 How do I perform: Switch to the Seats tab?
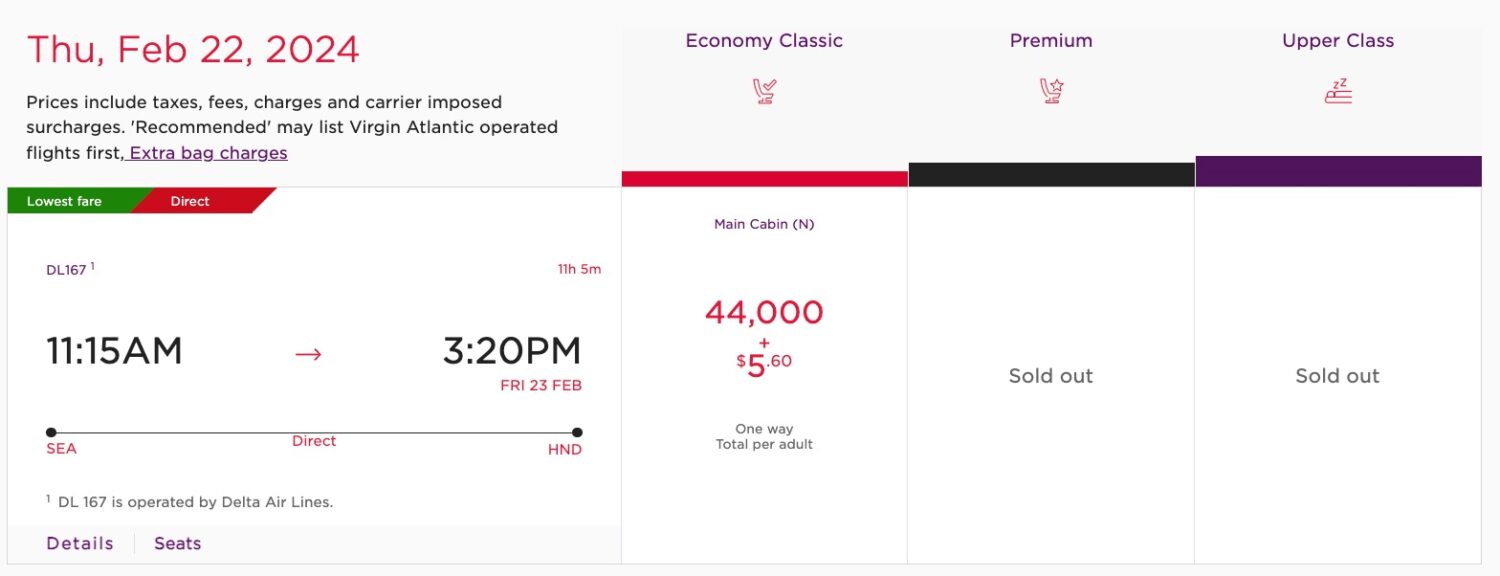[177, 543]
